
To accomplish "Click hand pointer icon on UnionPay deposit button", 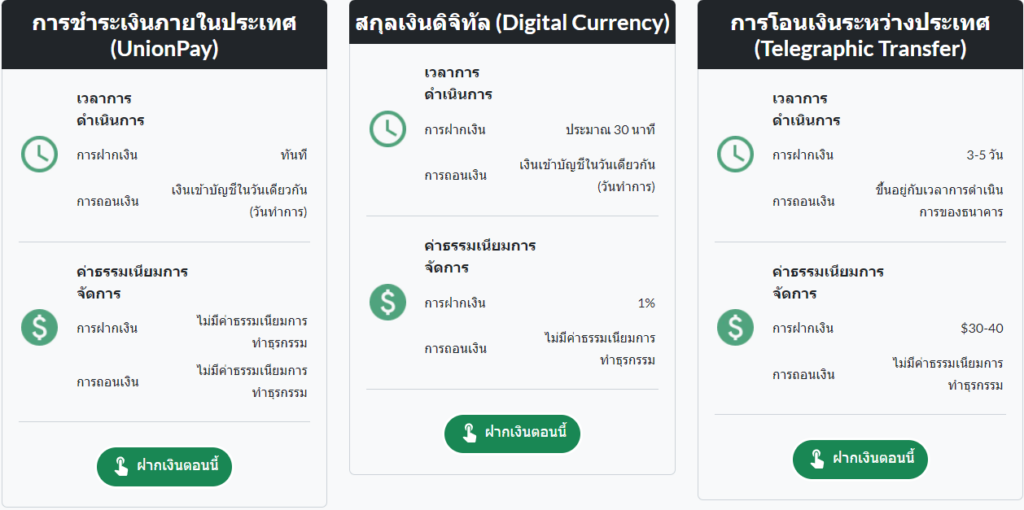I will click(x=121, y=467).
